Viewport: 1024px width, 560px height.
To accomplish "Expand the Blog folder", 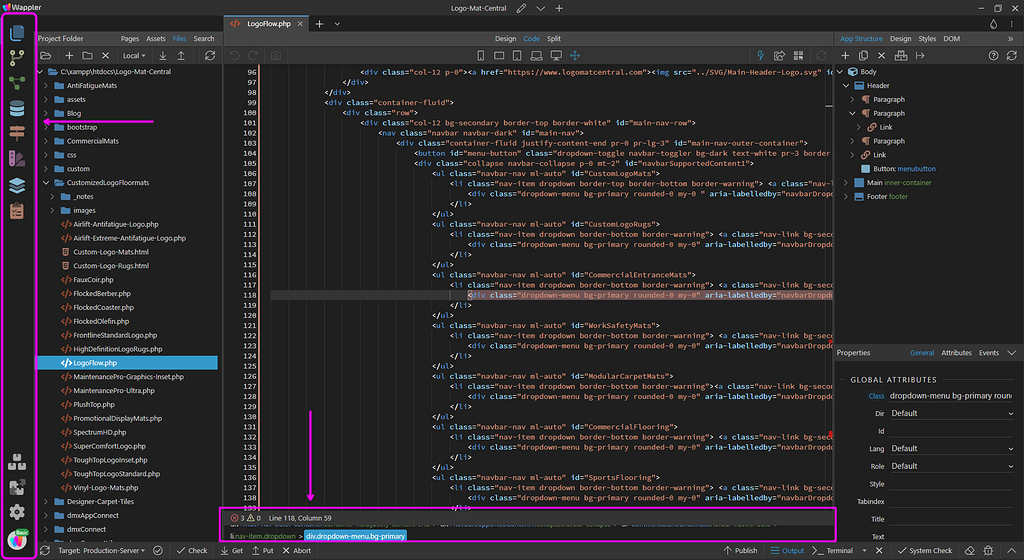I will pyautogui.click(x=46, y=114).
